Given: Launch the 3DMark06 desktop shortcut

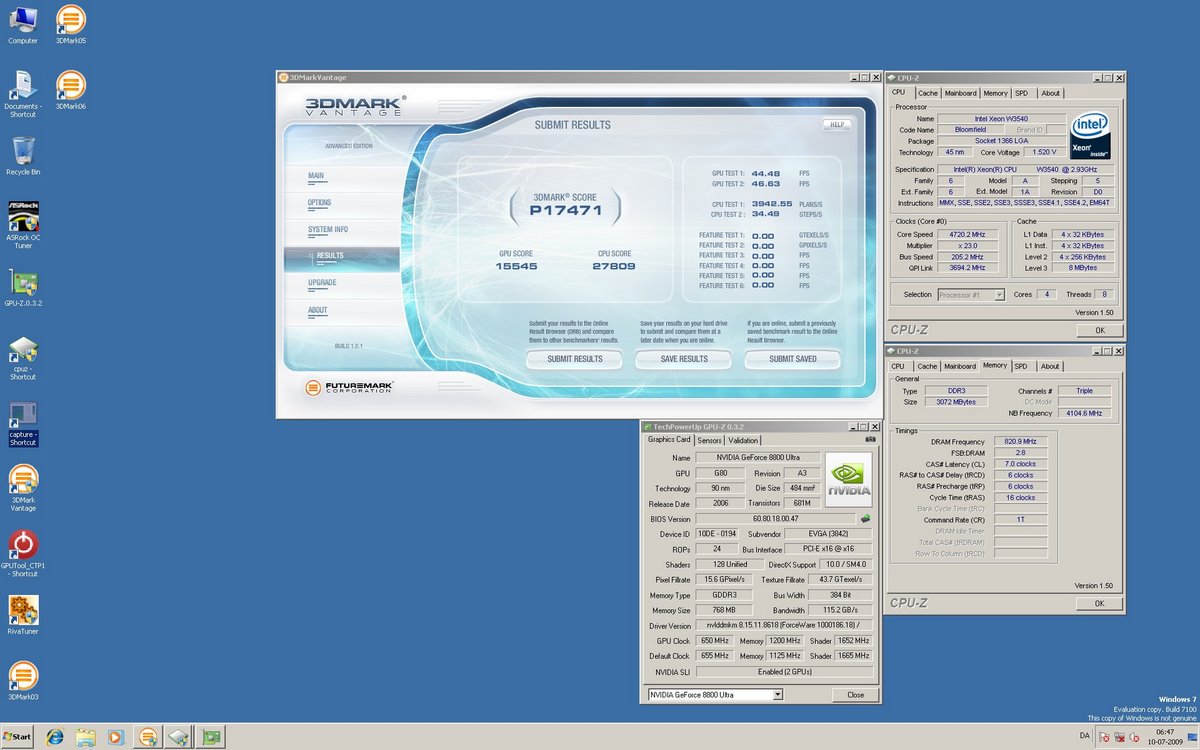Looking at the screenshot, I should click(x=70, y=90).
